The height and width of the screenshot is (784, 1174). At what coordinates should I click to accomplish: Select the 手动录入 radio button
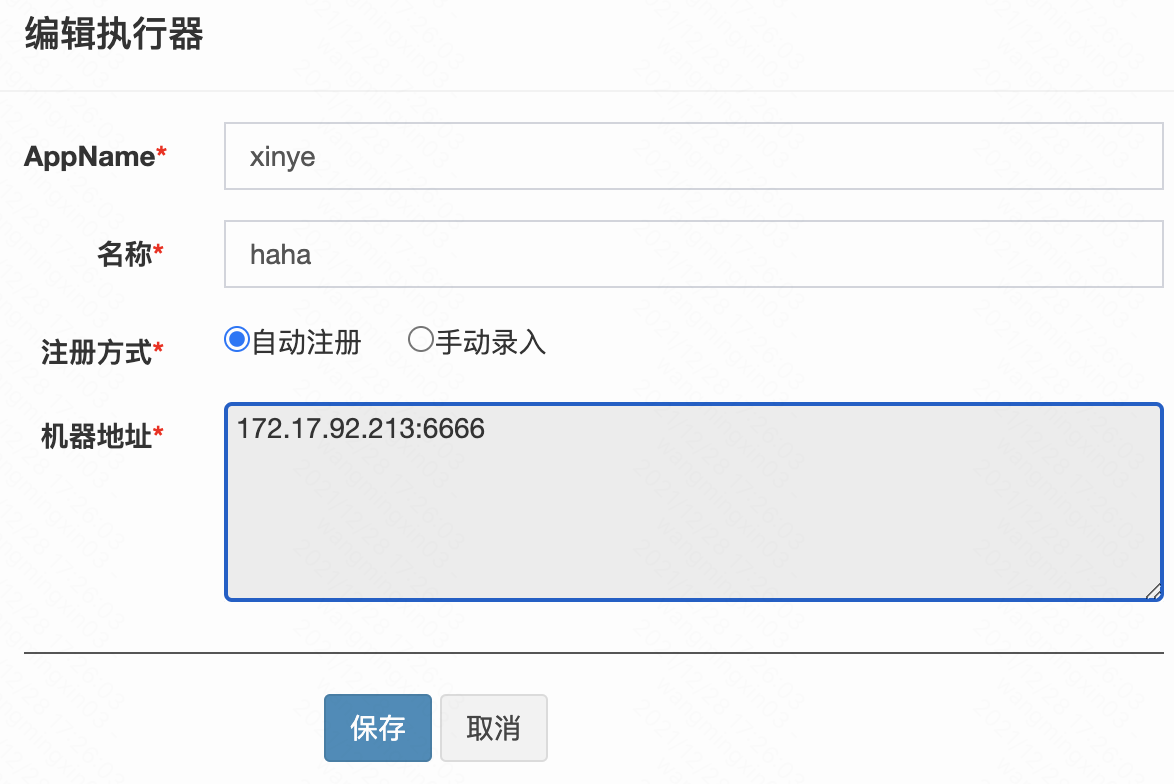coord(420,340)
